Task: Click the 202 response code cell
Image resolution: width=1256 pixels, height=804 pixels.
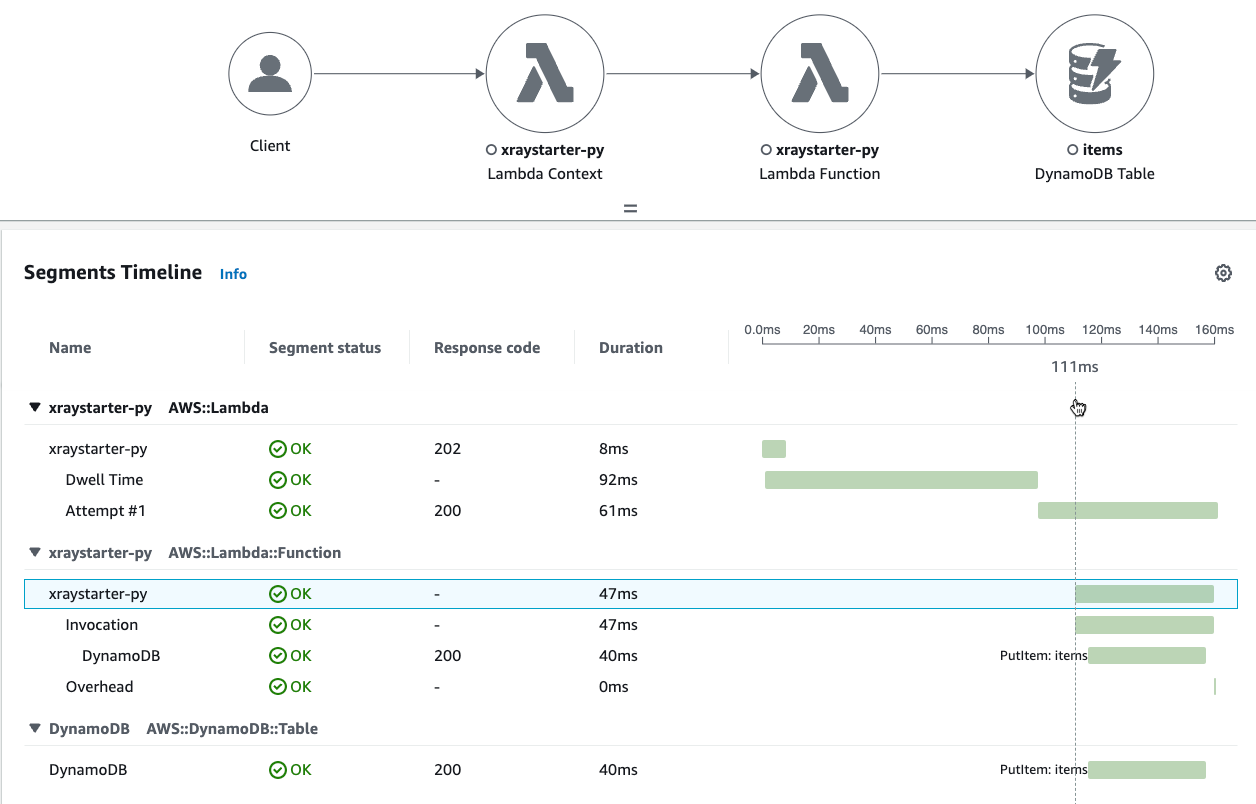Action: (447, 449)
